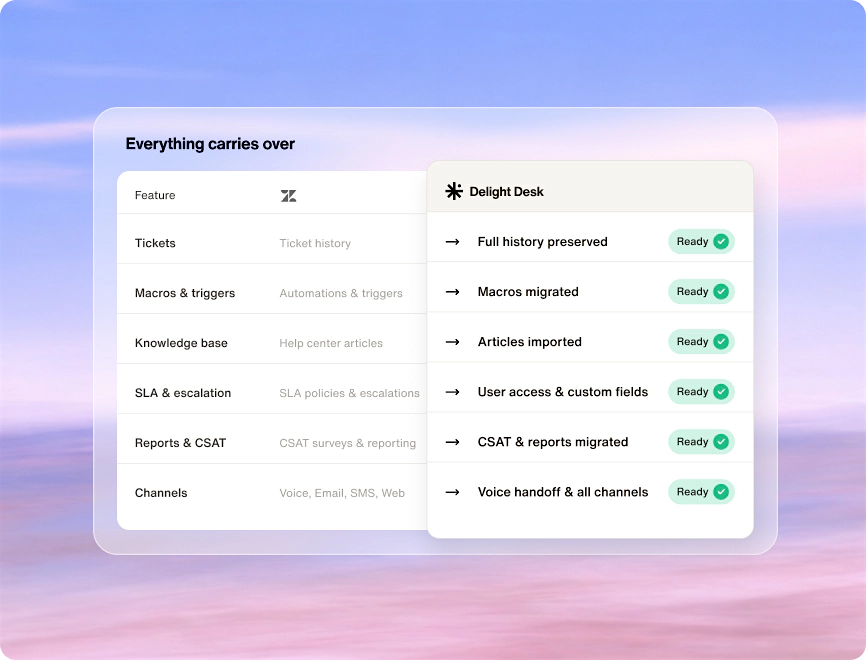Click the arrow beside CSAT & reports migrated
The image size is (866, 660).
[452, 442]
